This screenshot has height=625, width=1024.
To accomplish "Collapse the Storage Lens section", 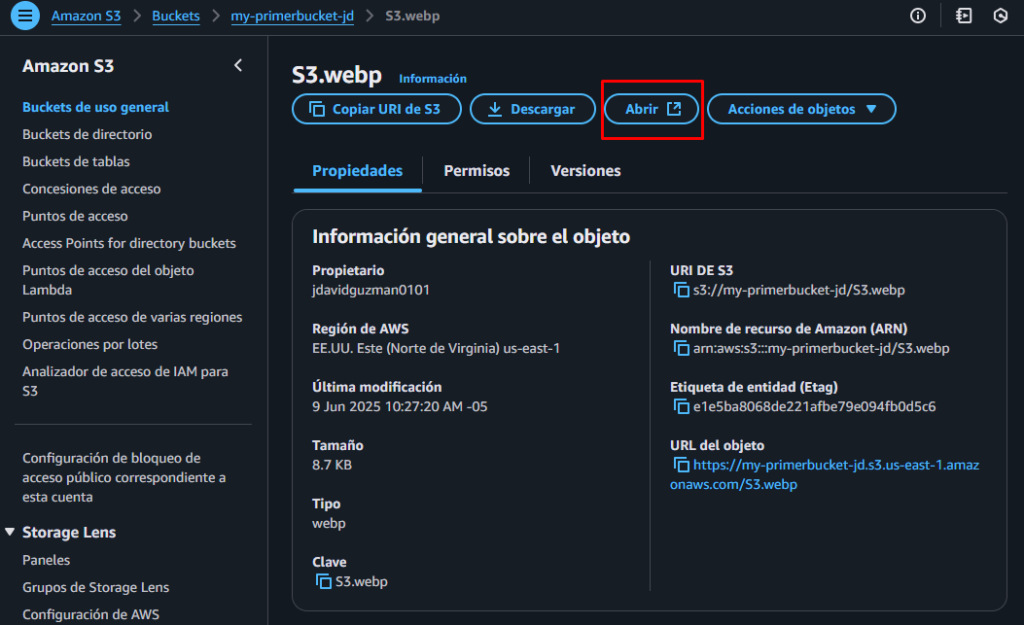I will pyautogui.click(x=10, y=532).
